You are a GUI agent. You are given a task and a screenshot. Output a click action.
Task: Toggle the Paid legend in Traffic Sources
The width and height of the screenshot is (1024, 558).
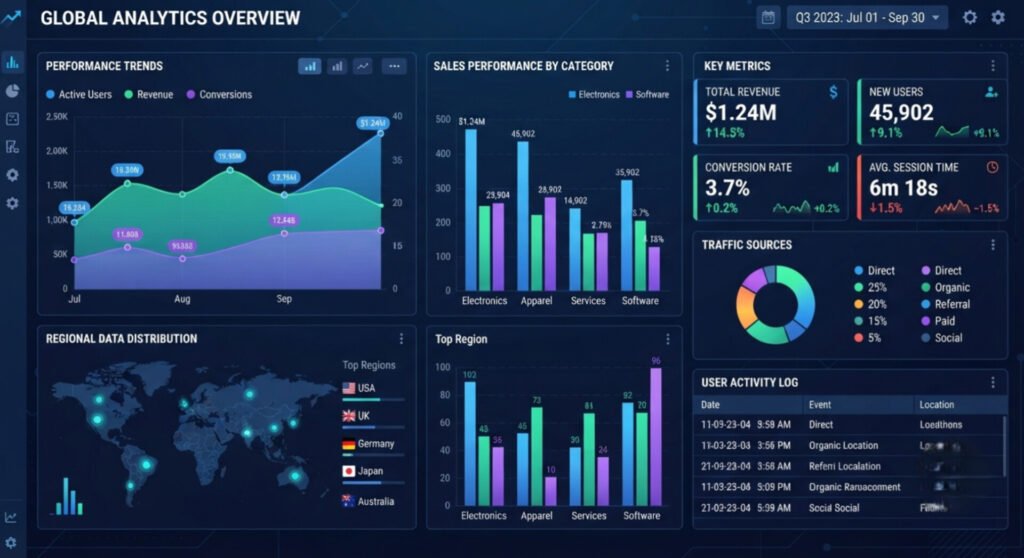pos(938,321)
